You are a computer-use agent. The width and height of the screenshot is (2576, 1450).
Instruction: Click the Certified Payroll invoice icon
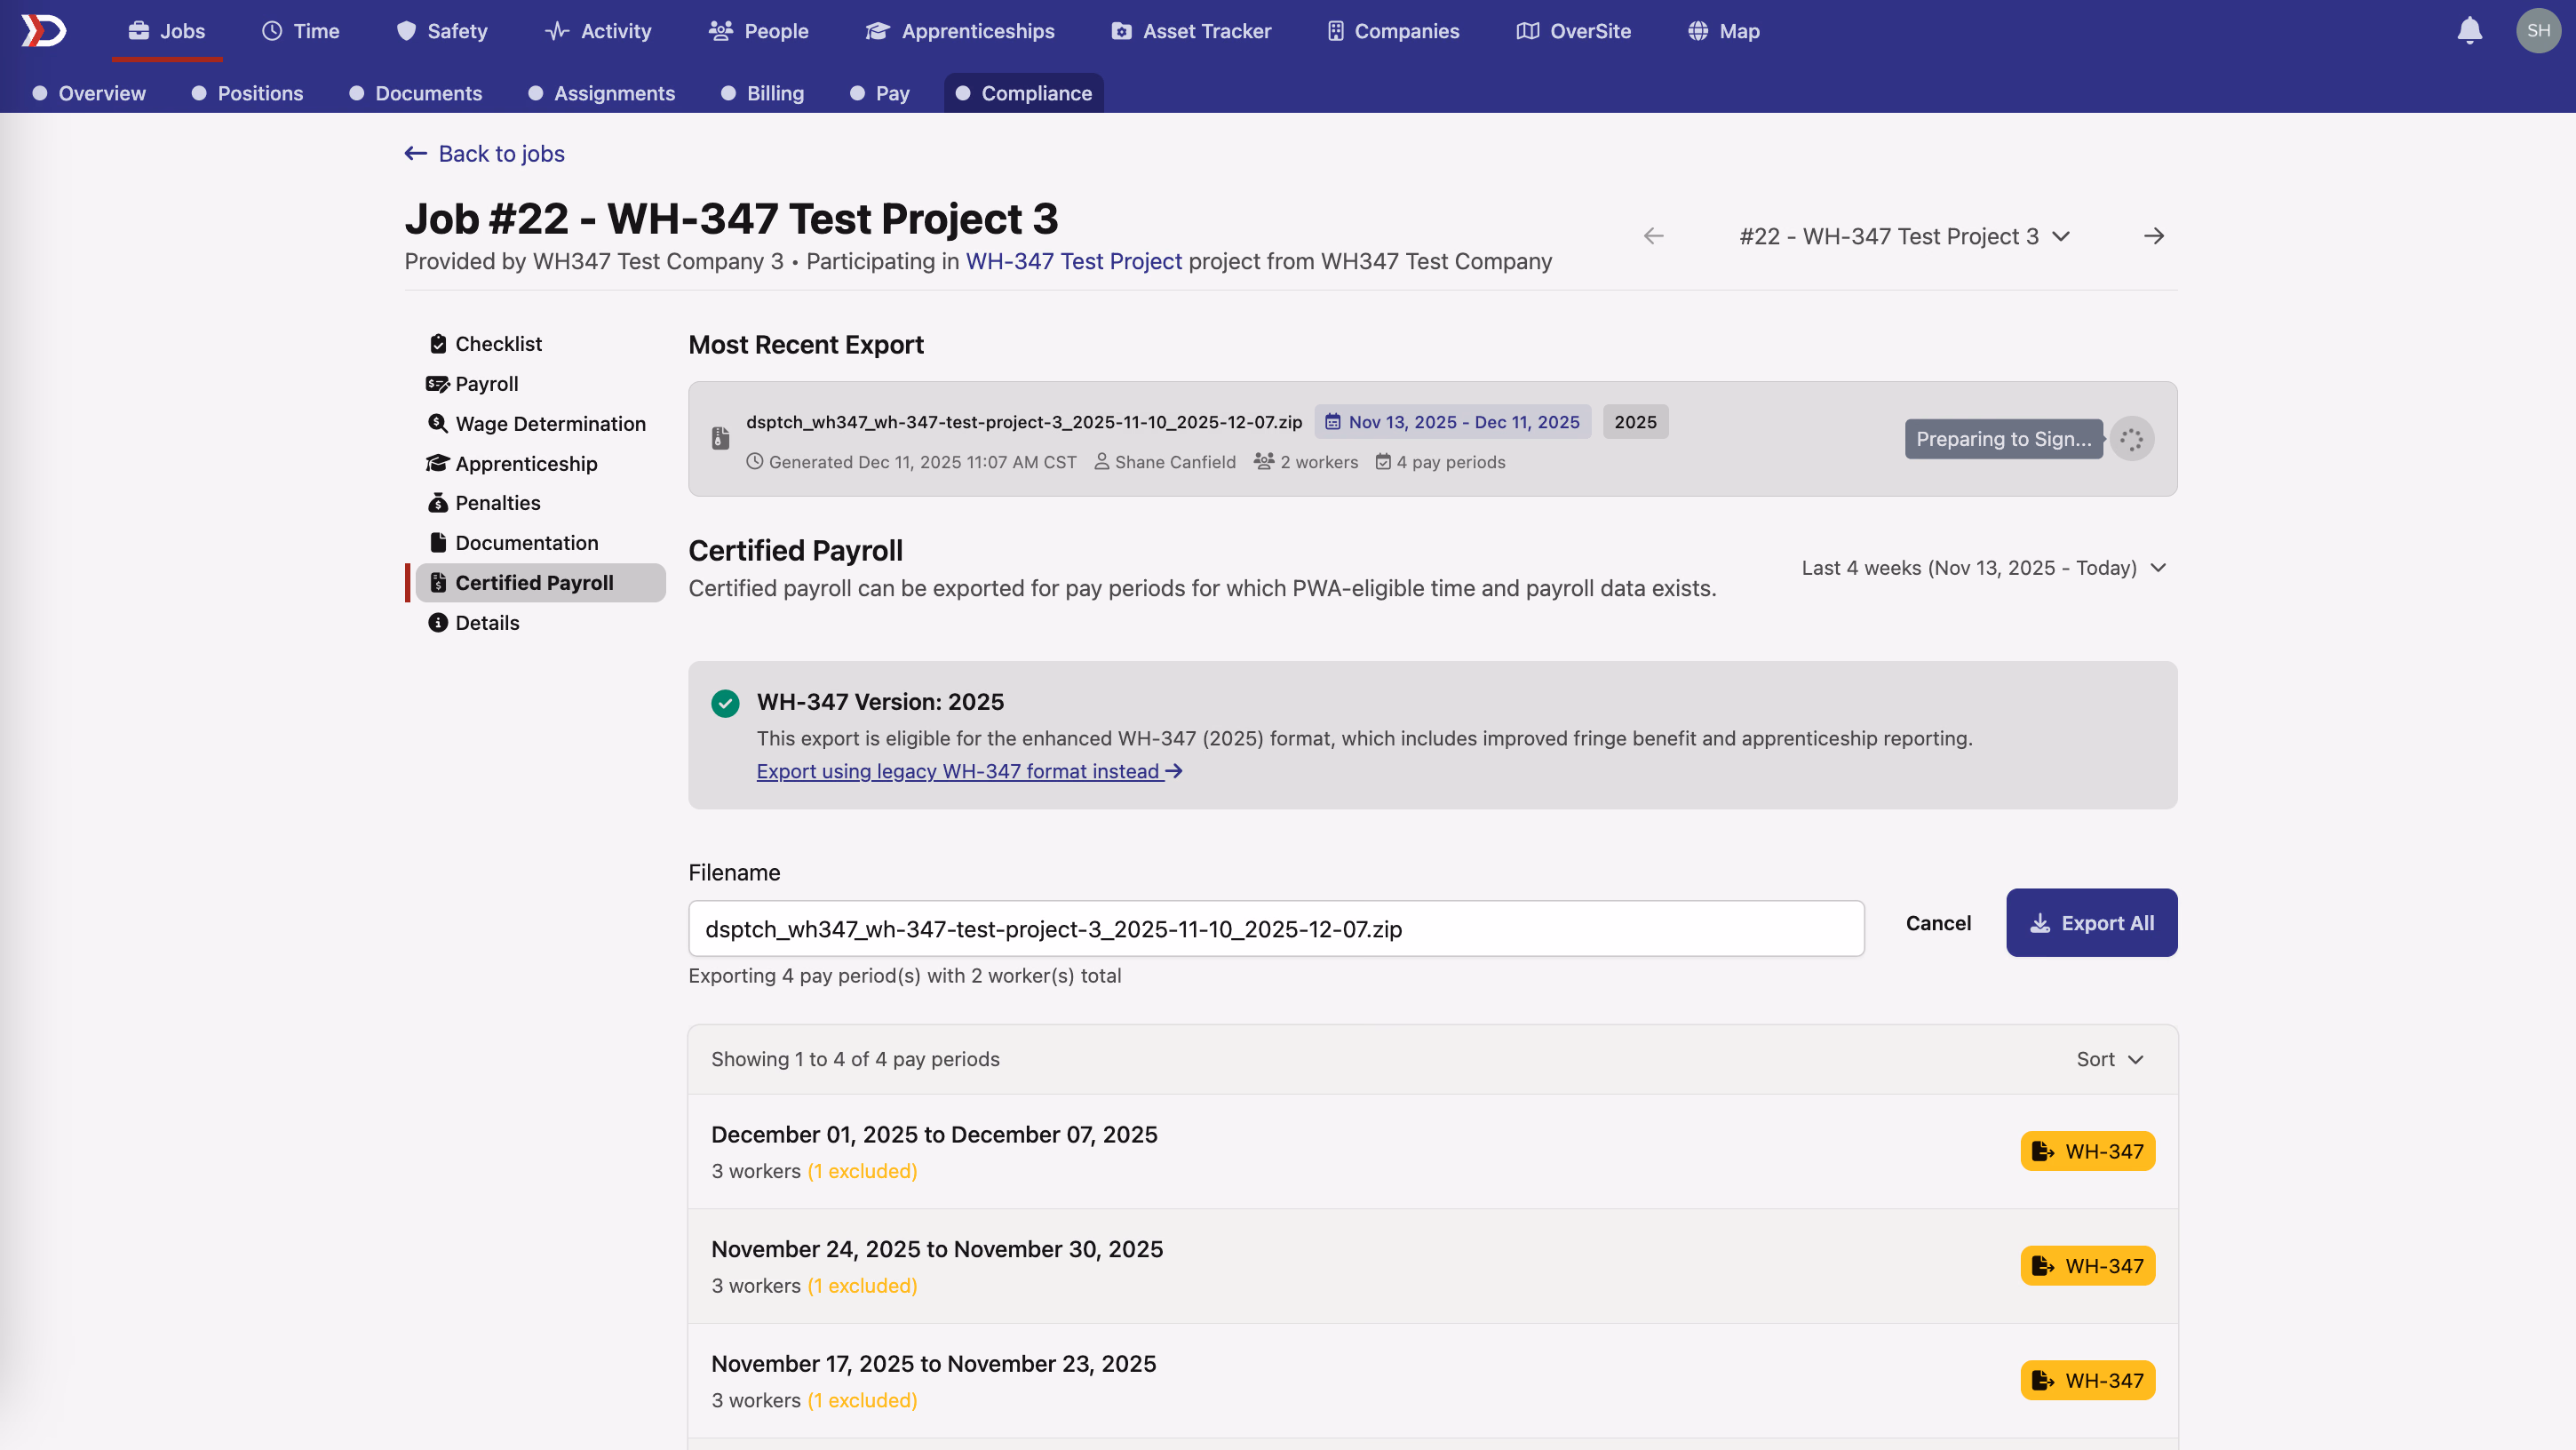click(x=438, y=583)
